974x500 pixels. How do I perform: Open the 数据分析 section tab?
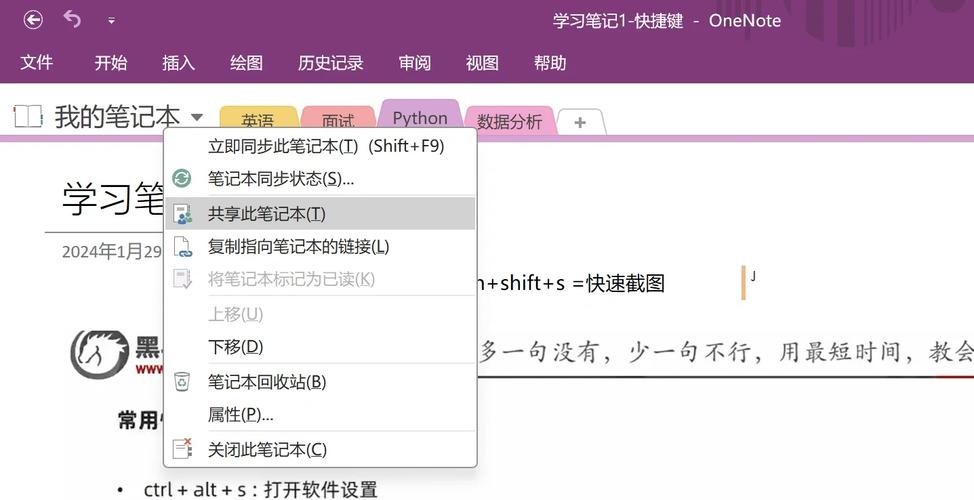pyautogui.click(x=509, y=120)
